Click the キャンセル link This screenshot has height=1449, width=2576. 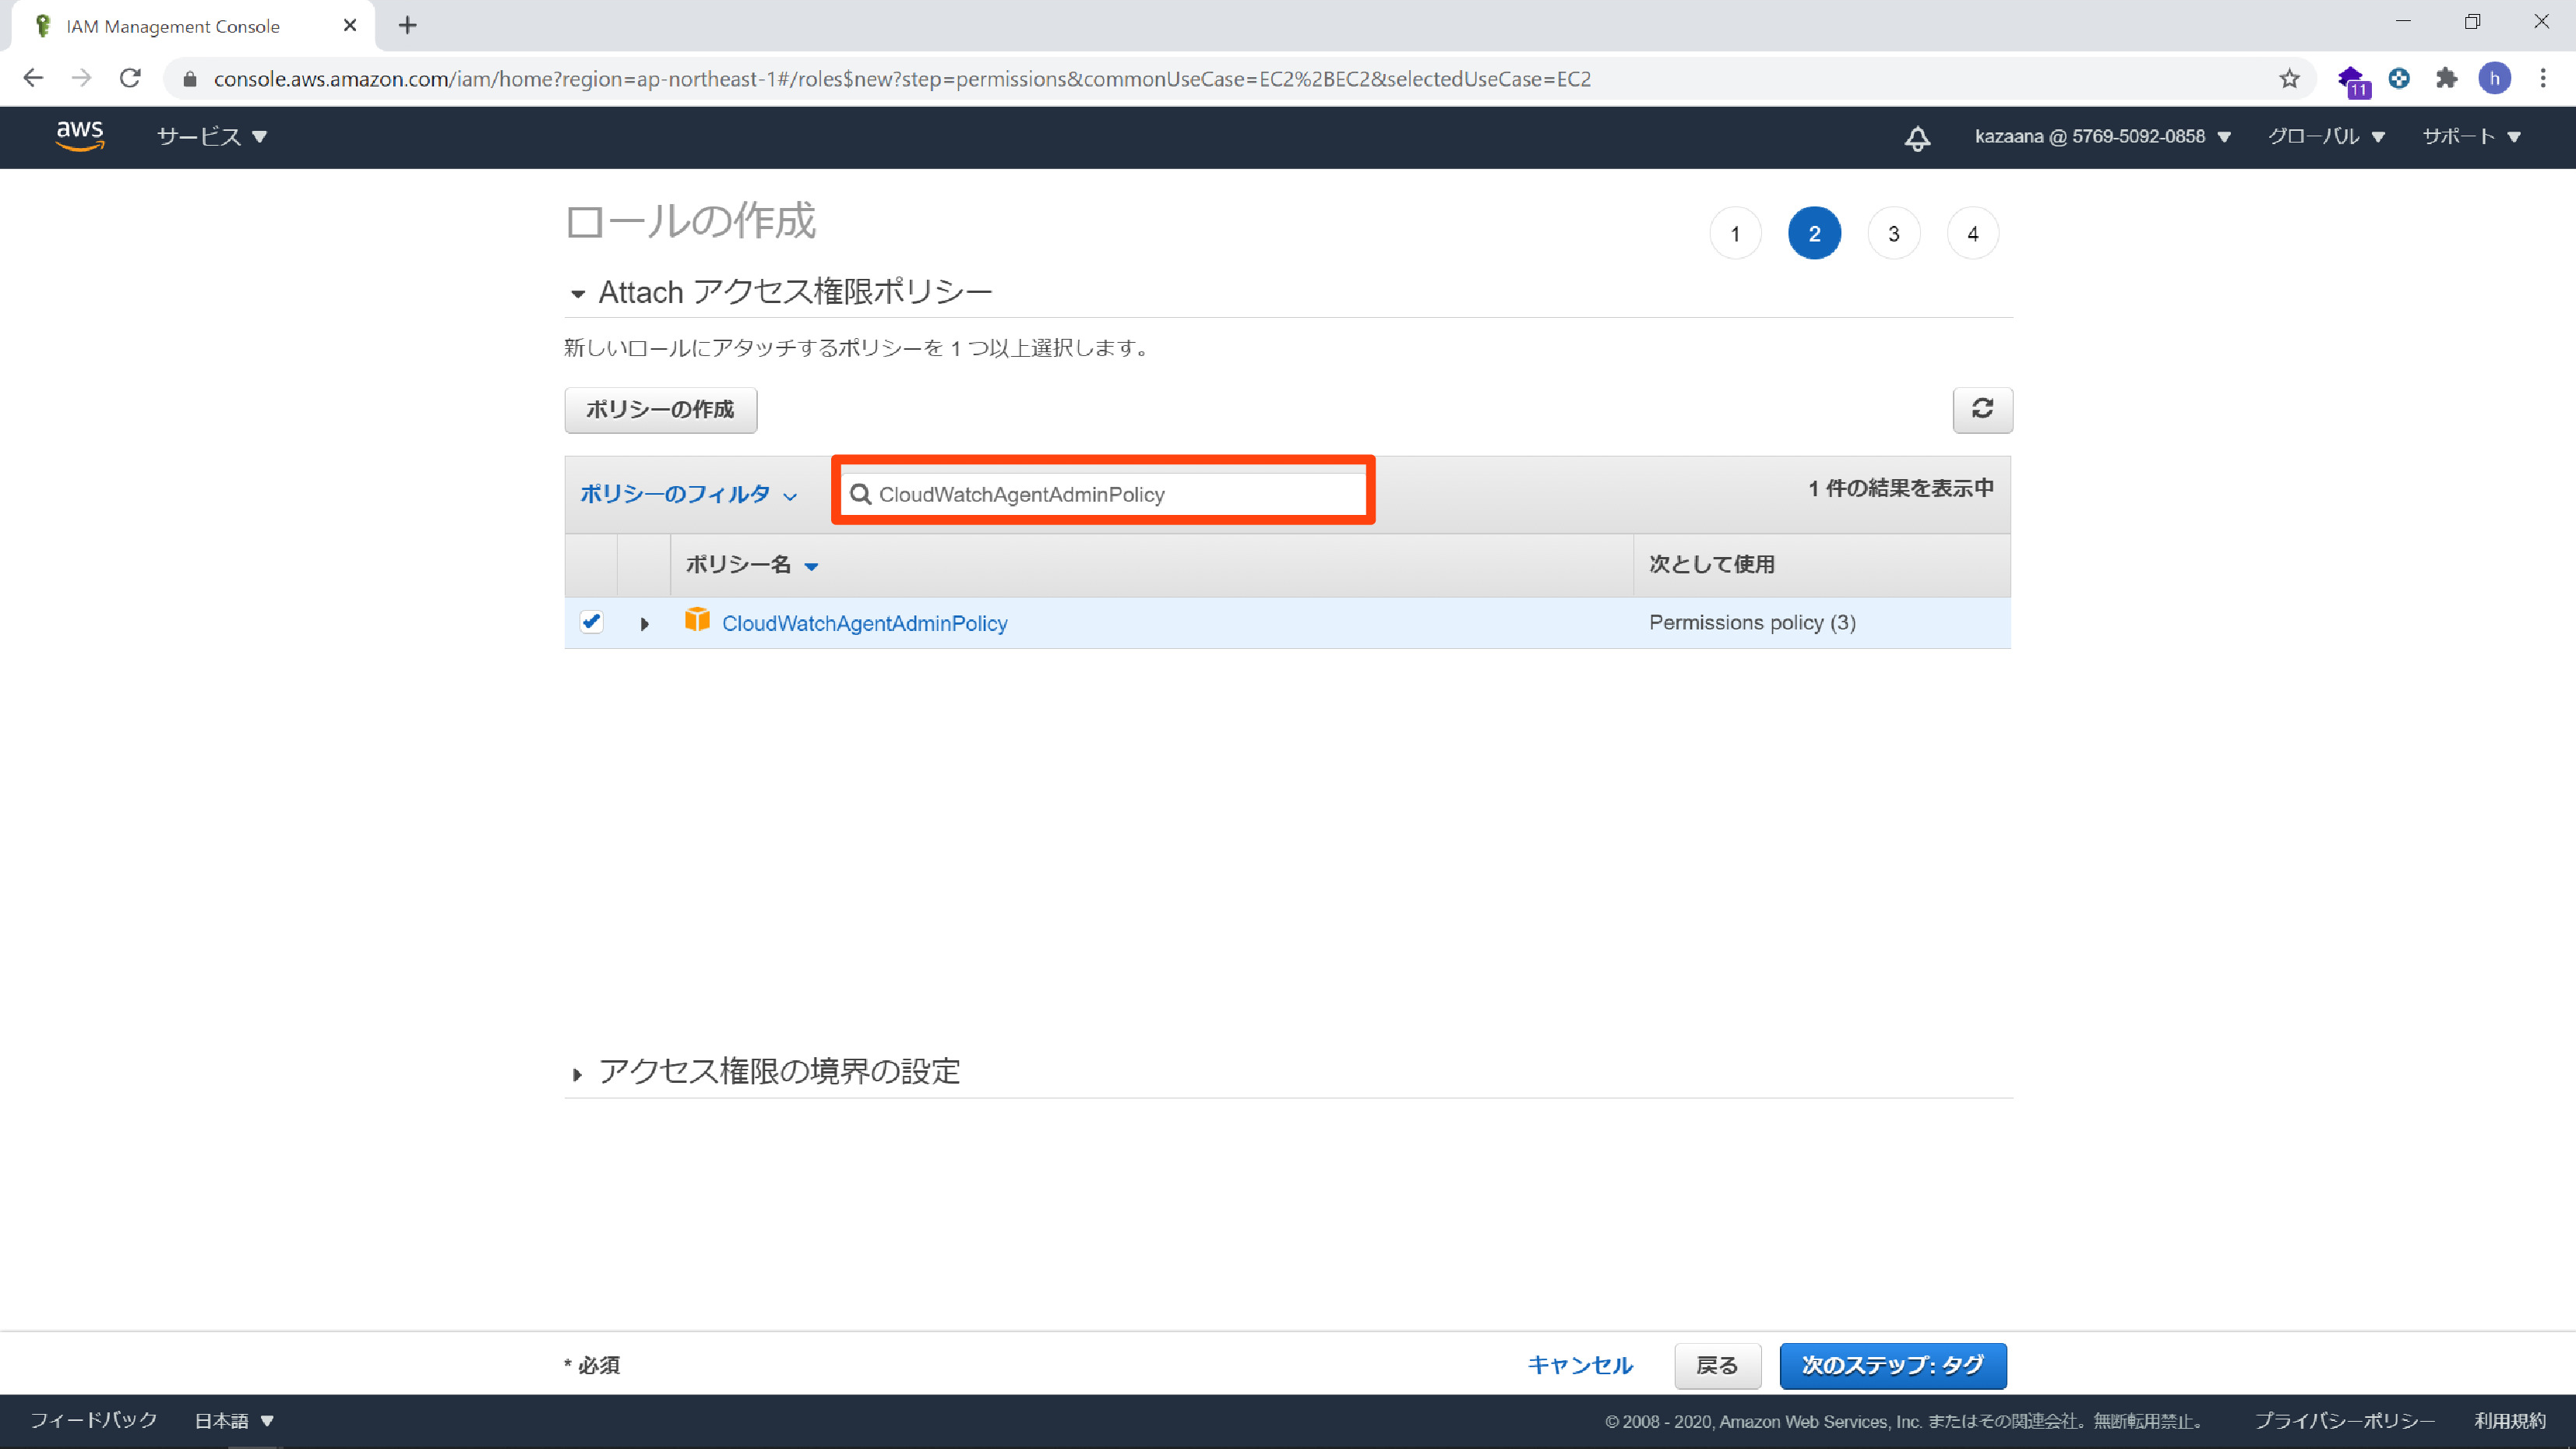[x=1580, y=1366]
